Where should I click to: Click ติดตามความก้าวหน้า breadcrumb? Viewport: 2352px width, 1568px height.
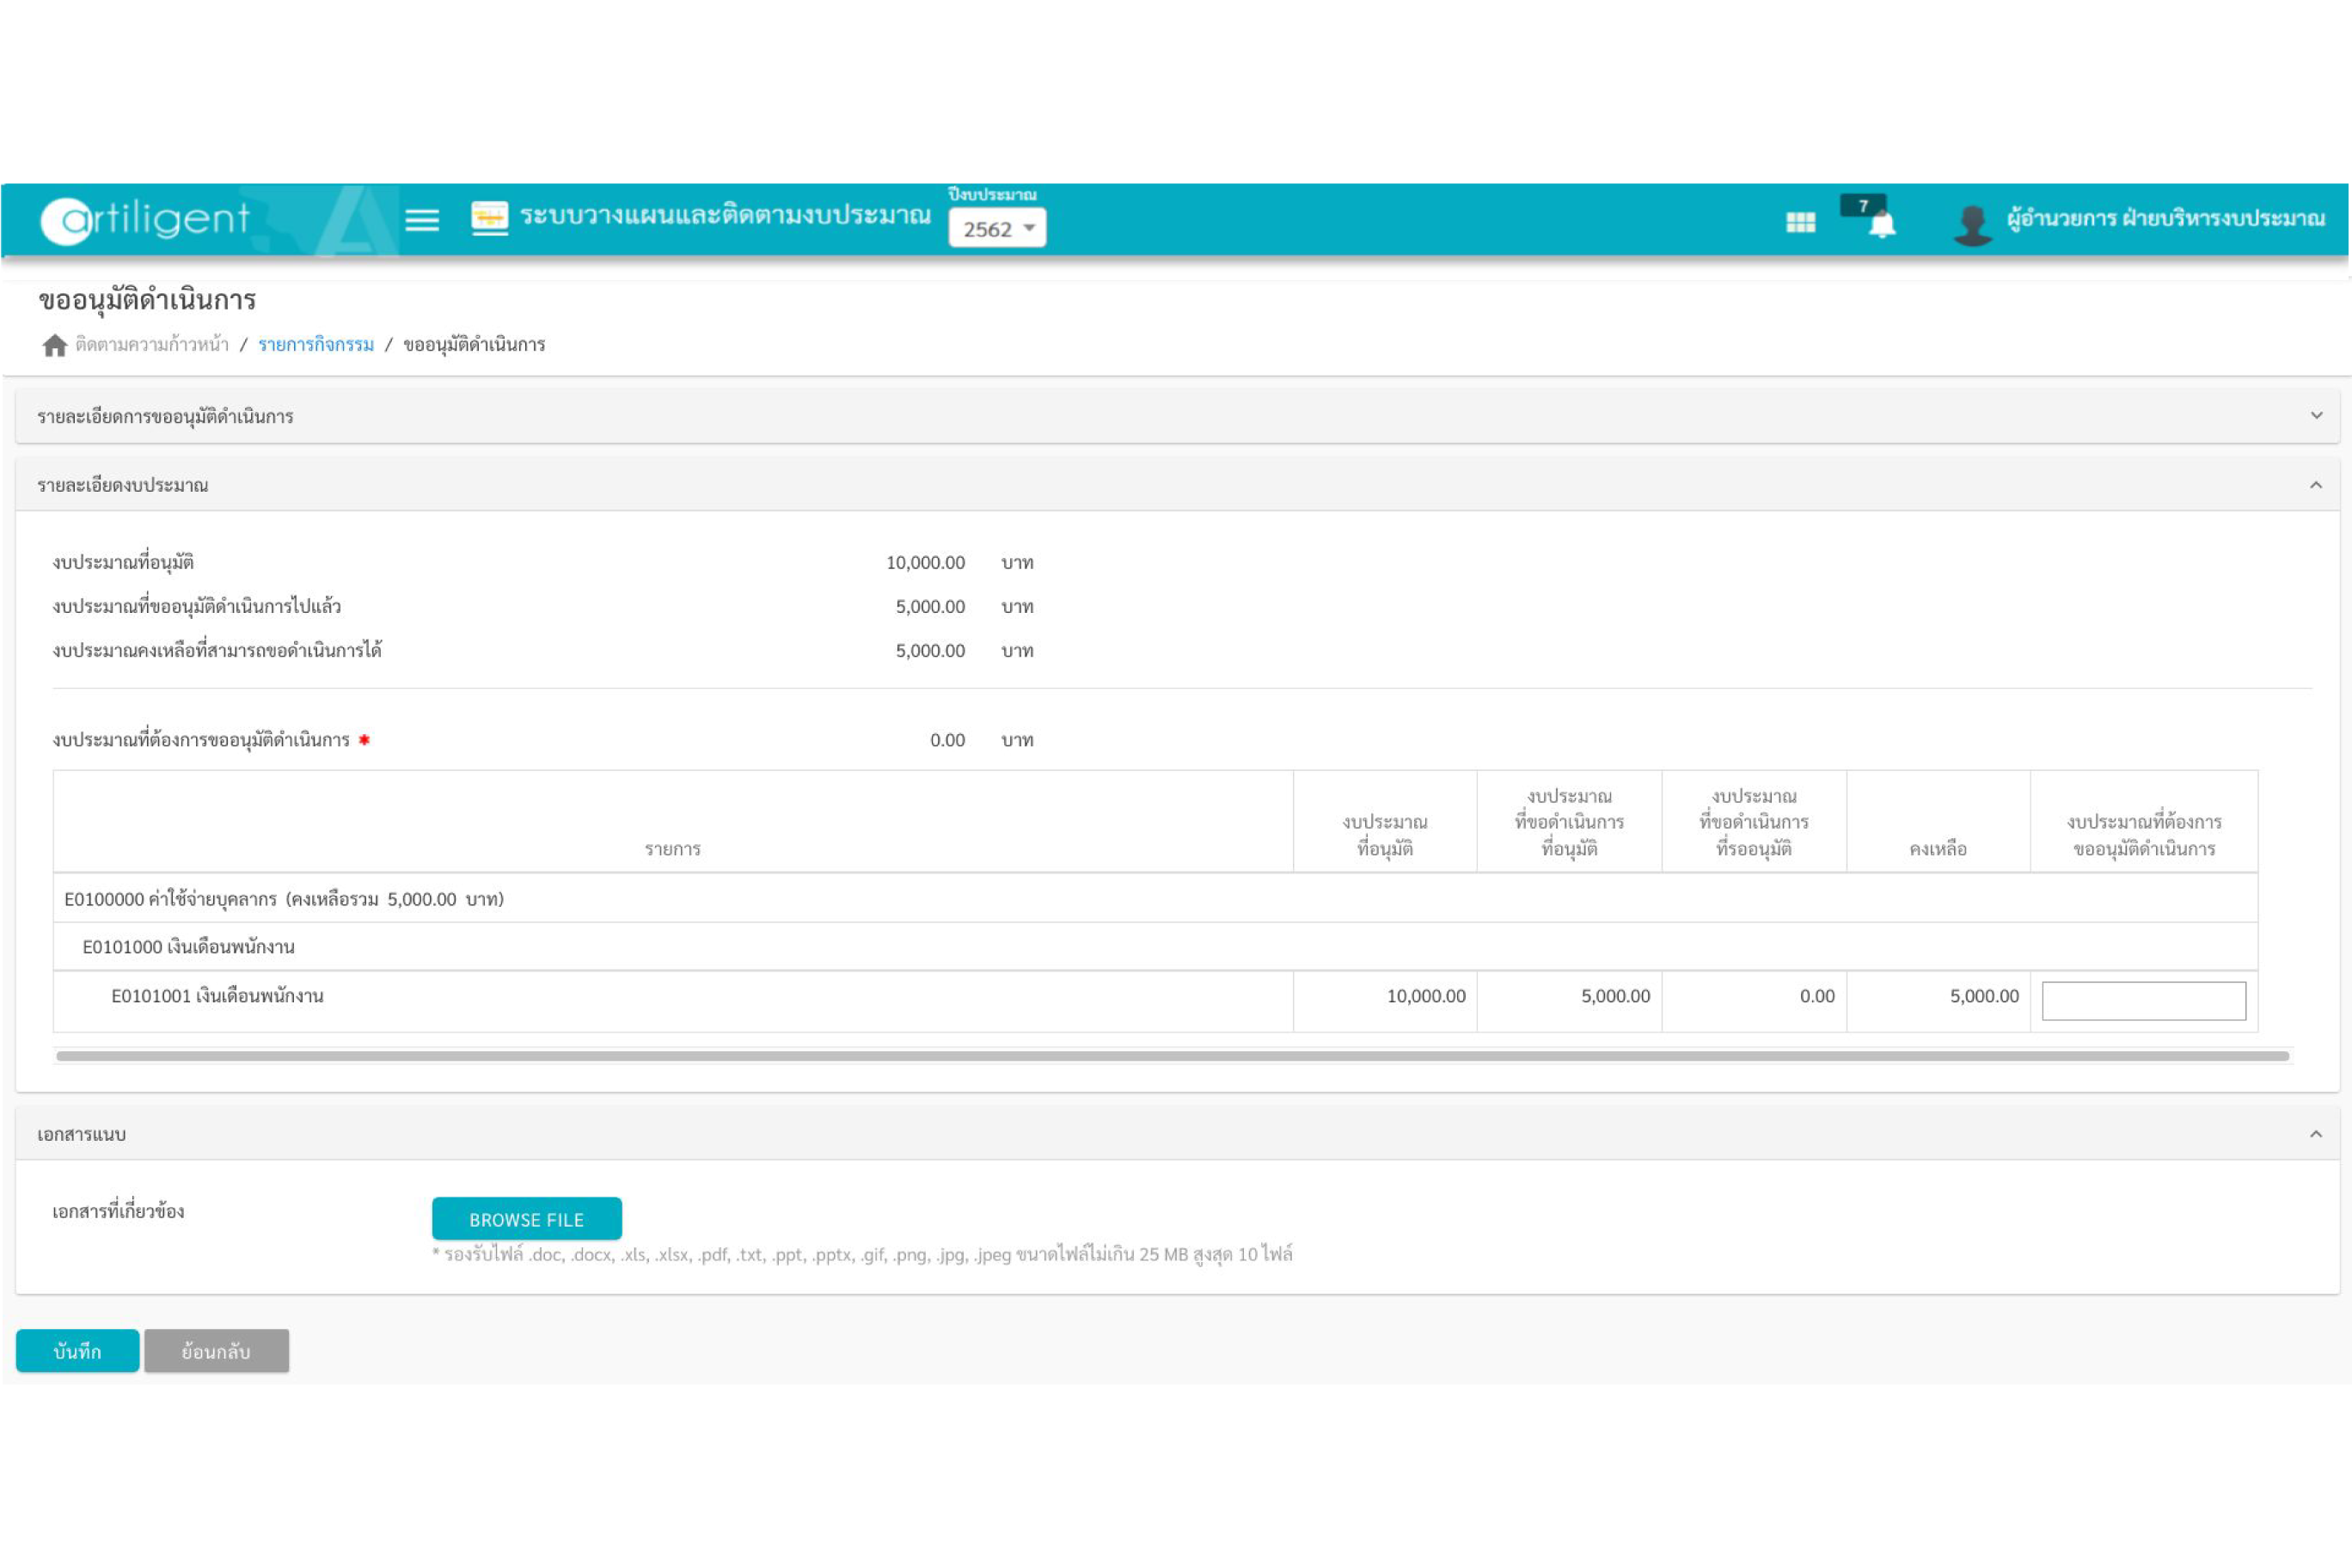tap(152, 345)
